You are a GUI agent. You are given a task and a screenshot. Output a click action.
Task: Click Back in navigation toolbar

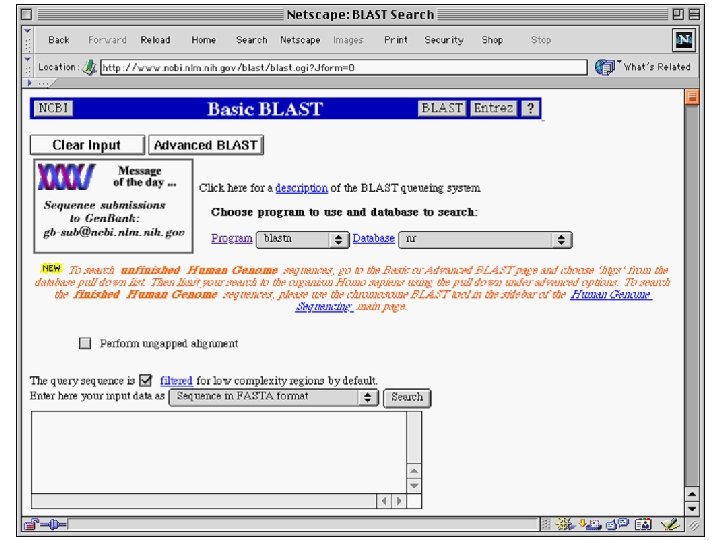click(59, 40)
